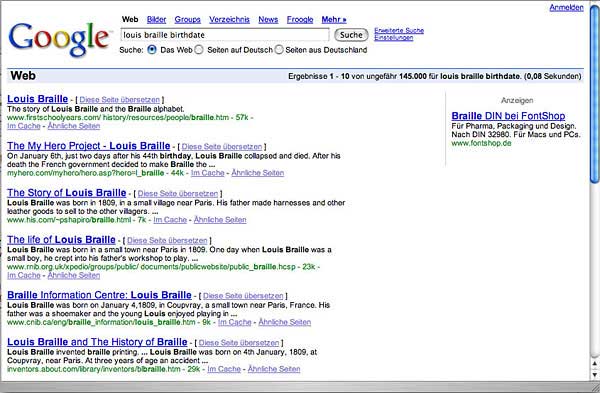
Task: Open 'Im Cache' for myhero.com result
Action: [207, 173]
